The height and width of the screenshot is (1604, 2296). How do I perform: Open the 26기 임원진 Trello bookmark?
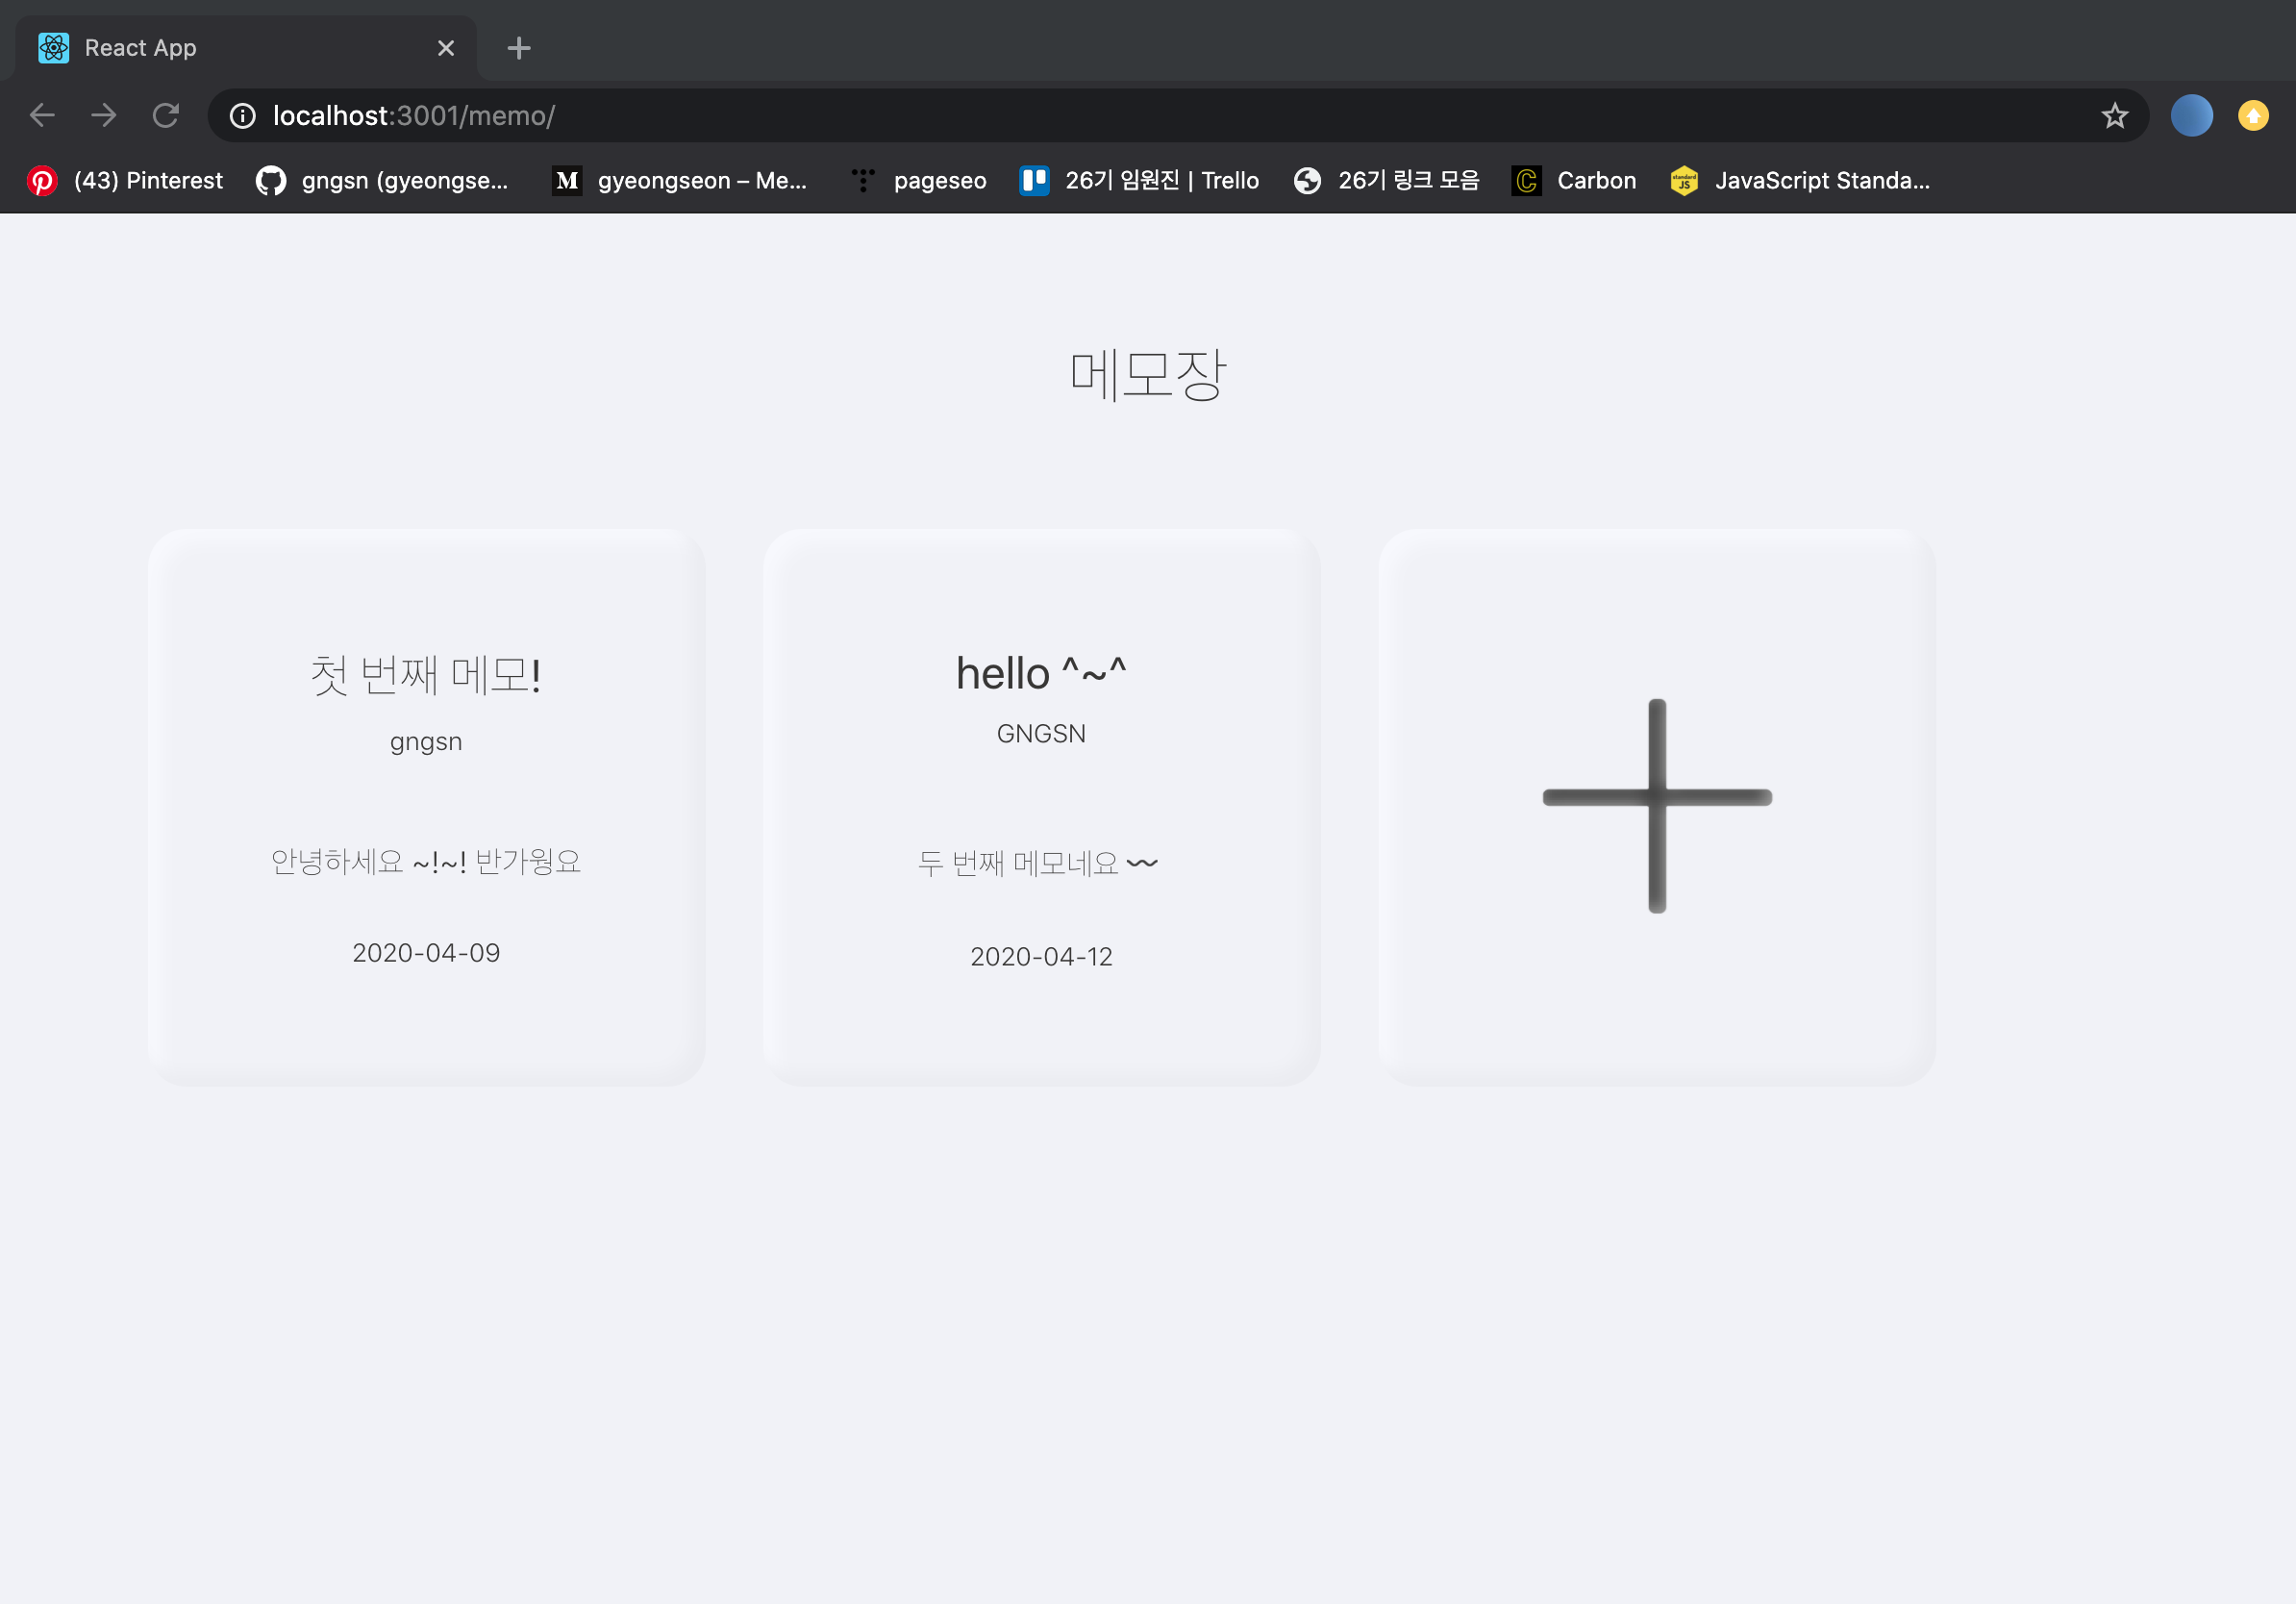pyautogui.click(x=1139, y=181)
